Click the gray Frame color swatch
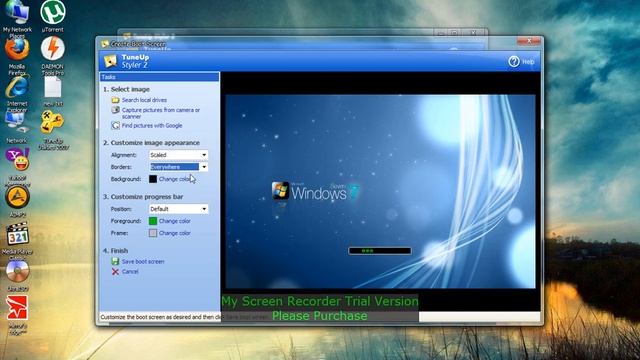This screenshot has width=640, height=360. coord(153,233)
